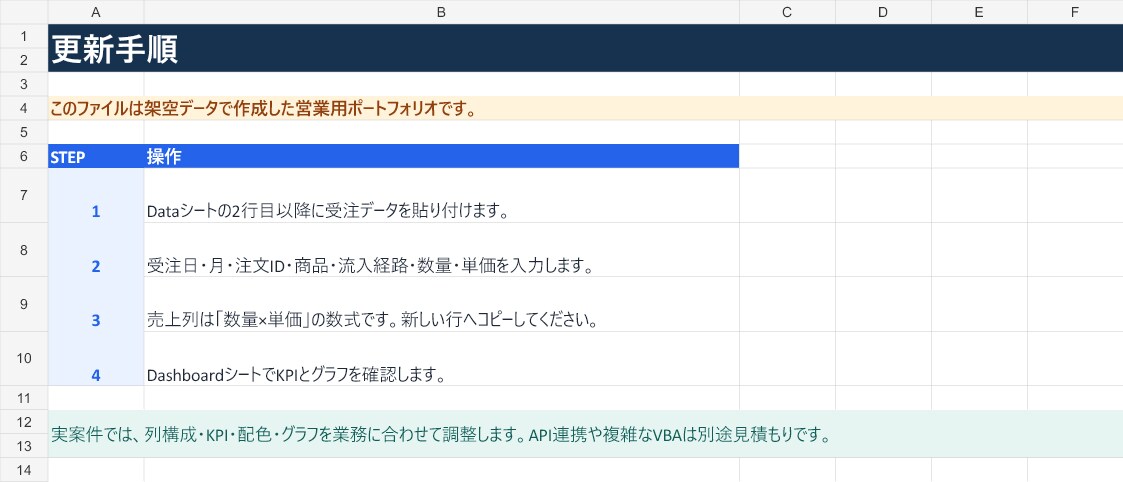The image size is (1123, 482).
Task: Select column D header
Action: pyautogui.click(x=883, y=12)
